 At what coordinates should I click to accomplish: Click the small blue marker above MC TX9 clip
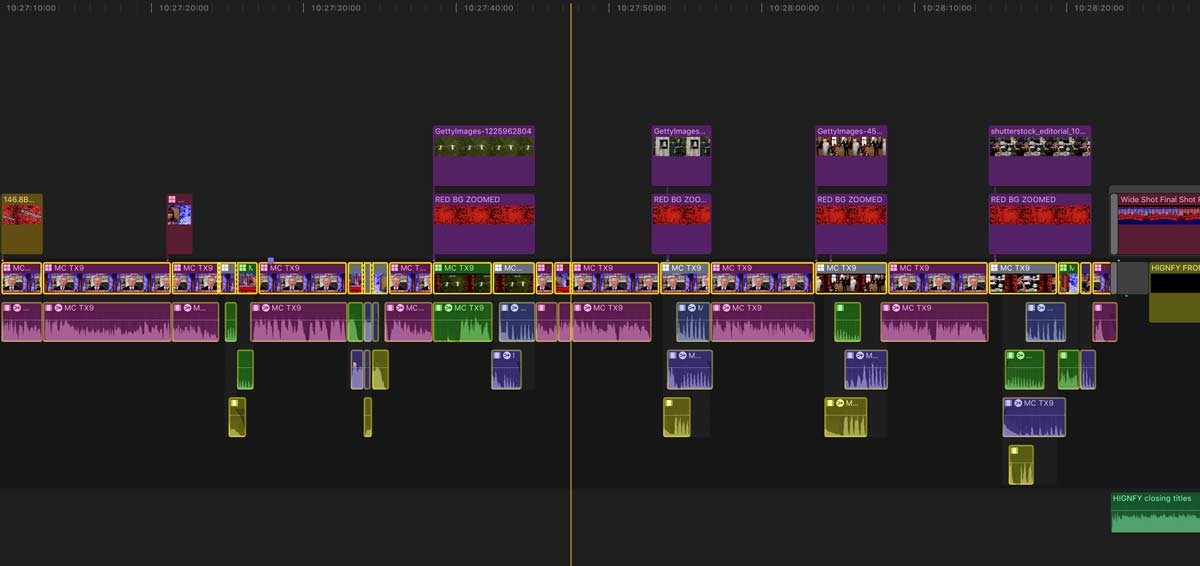coord(271,259)
